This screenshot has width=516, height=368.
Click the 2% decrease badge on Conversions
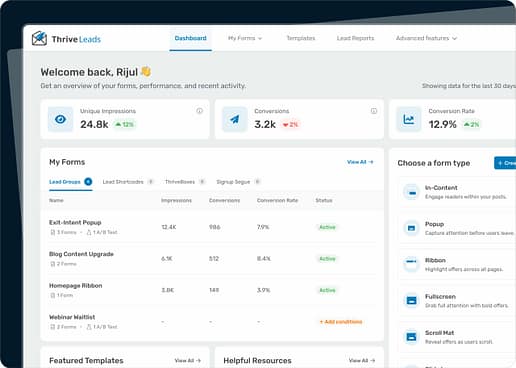pos(290,125)
